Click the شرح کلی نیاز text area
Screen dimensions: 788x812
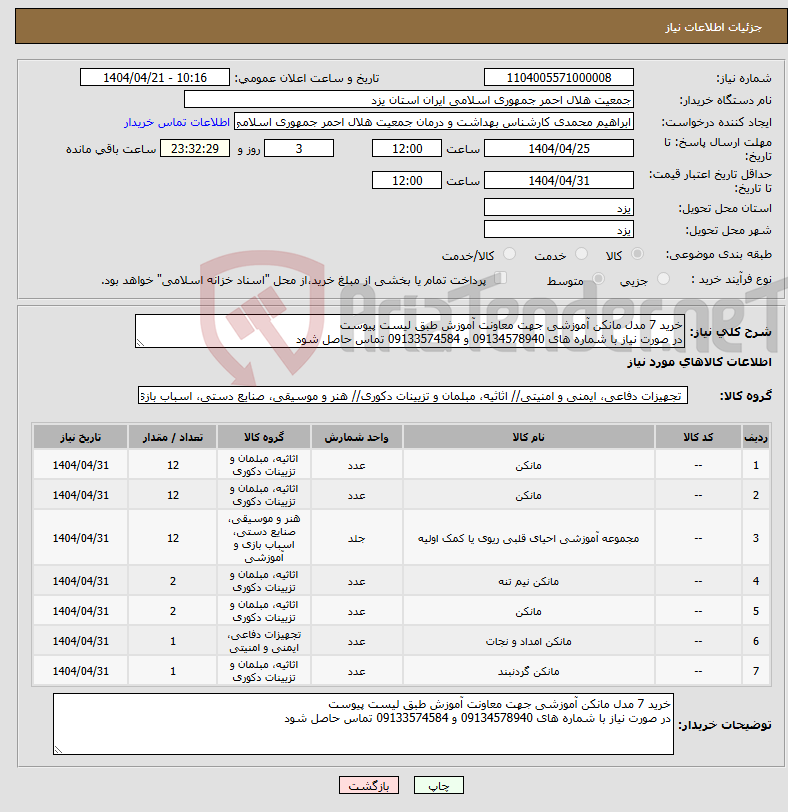pos(410,331)
